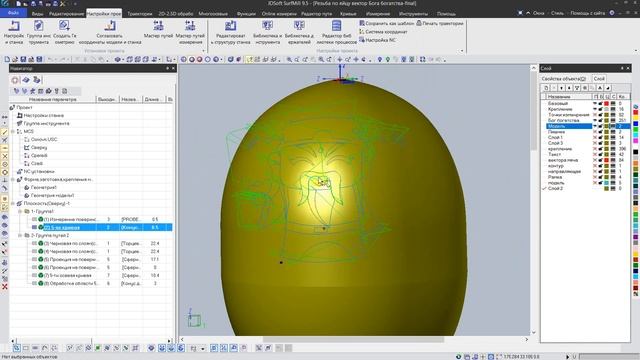Click Система координат button
The width and height of the screenshot is (640, 360).
[383, 32]
